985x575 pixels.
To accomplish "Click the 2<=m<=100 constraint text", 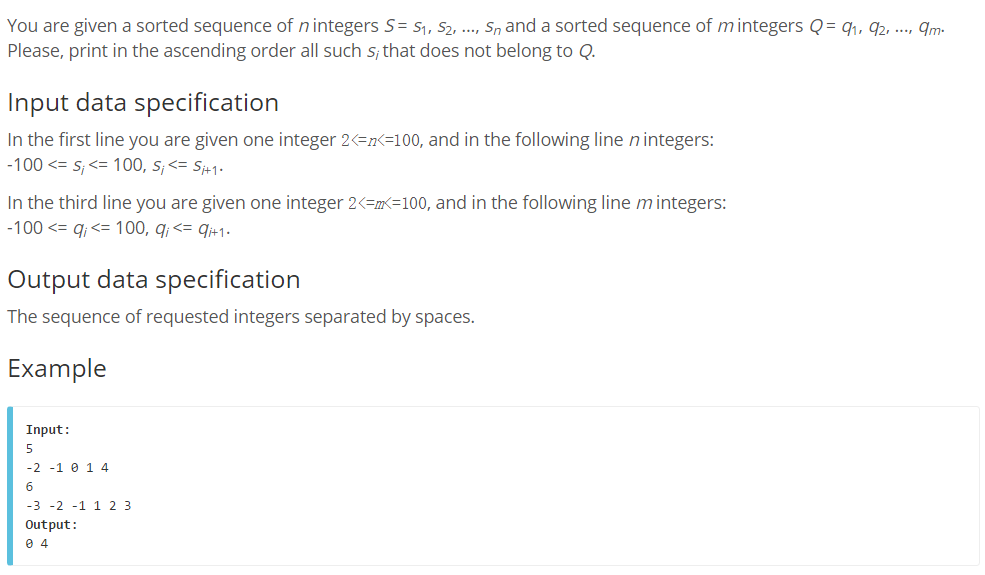I will (388, 203).
